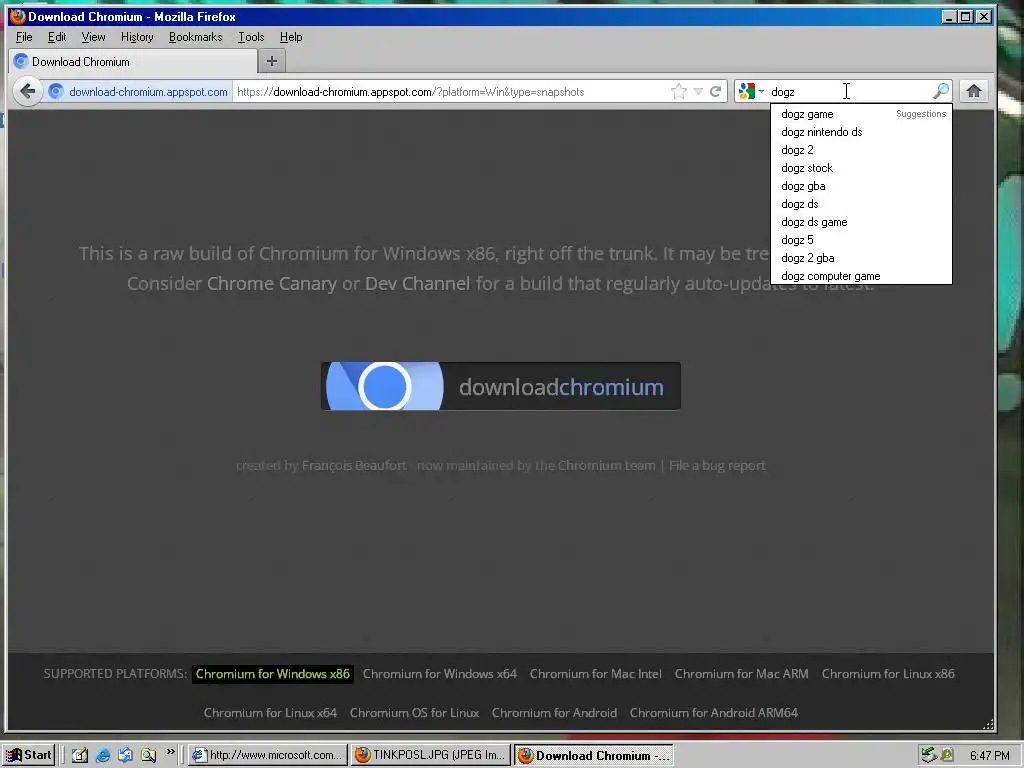Choose the 'dogz ds' suggestion
This screenshot has width=1024, height=768.
(x=861, y=204)
